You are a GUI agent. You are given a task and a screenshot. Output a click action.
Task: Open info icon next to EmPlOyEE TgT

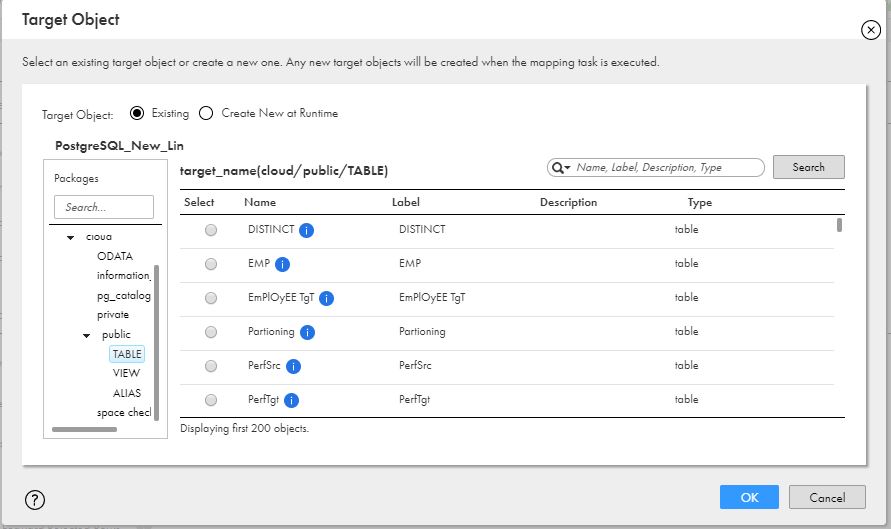click(326, 298)
